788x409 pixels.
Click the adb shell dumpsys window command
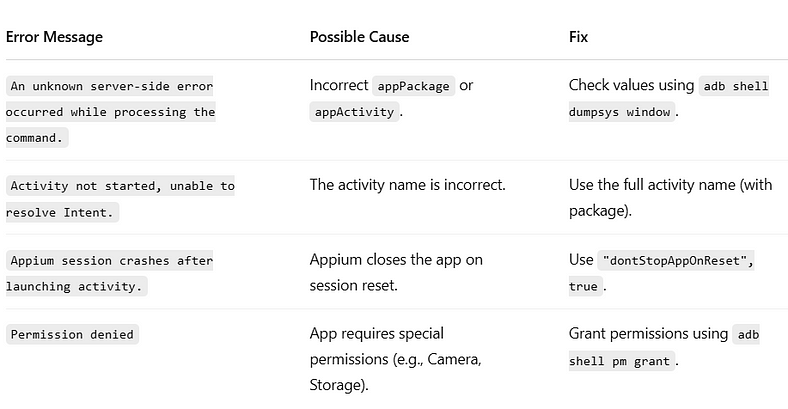point(668,98)
